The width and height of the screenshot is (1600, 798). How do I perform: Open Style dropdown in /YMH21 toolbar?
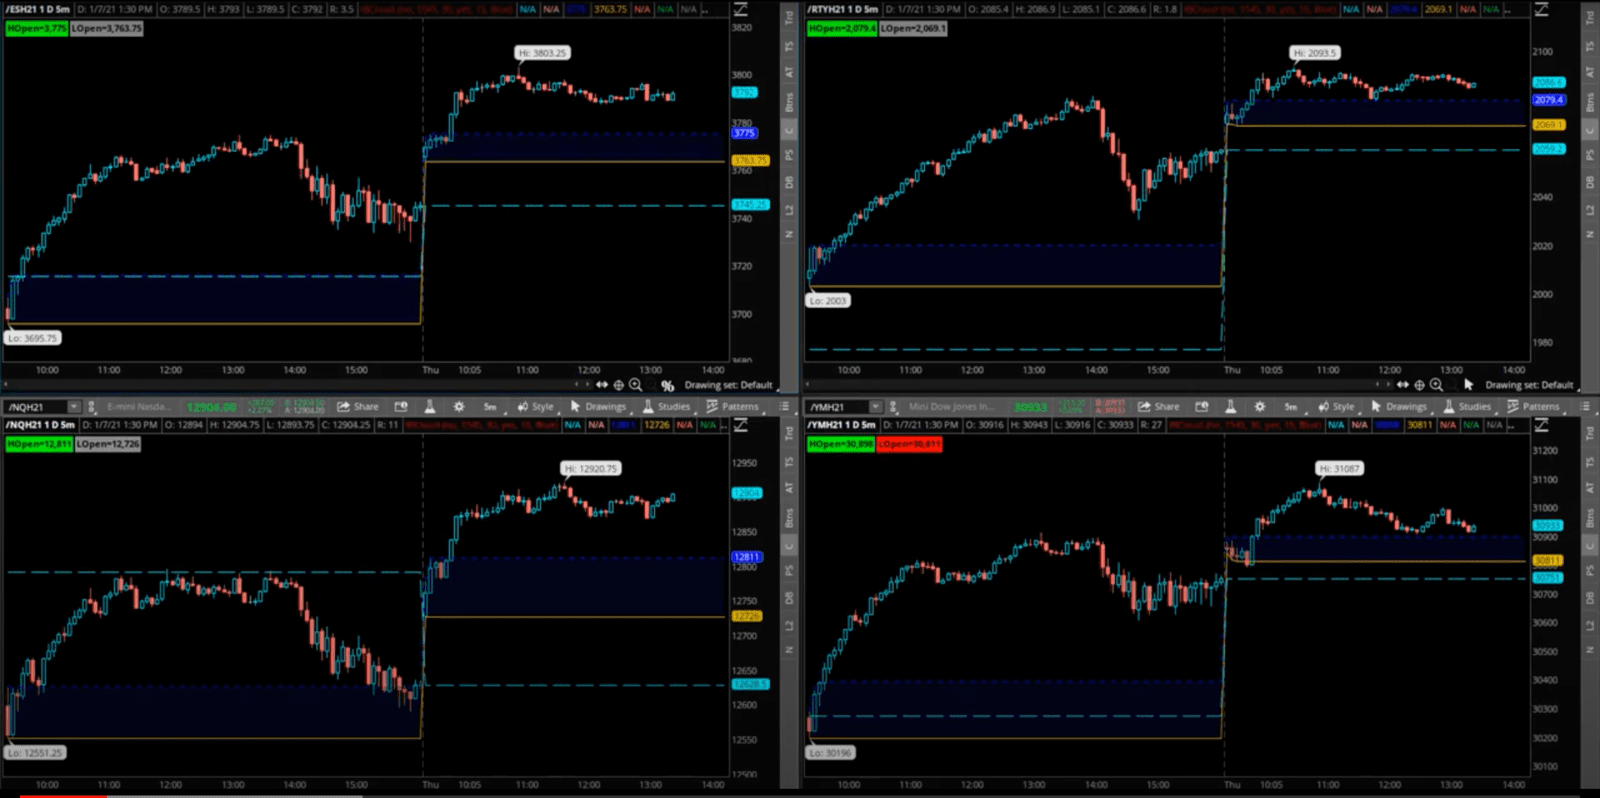(x=1336, y=407)
